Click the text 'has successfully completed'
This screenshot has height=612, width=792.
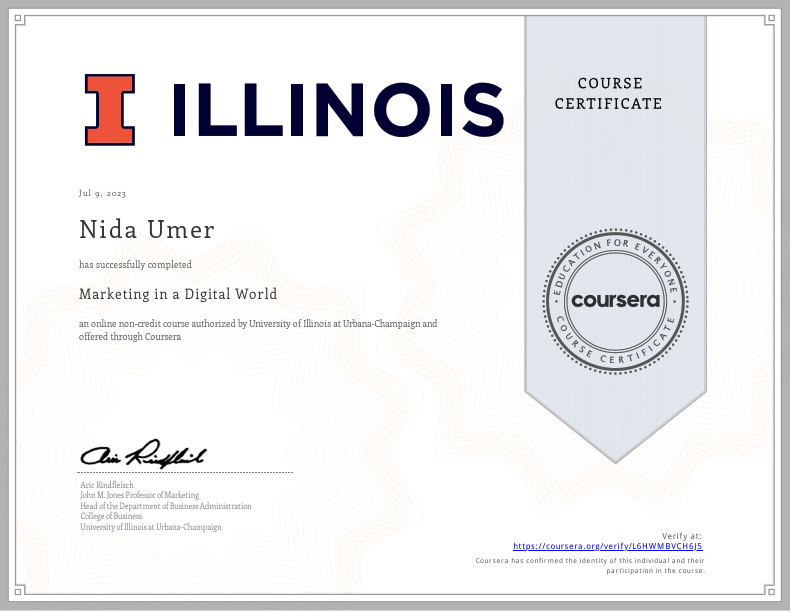tap(135, 265)
